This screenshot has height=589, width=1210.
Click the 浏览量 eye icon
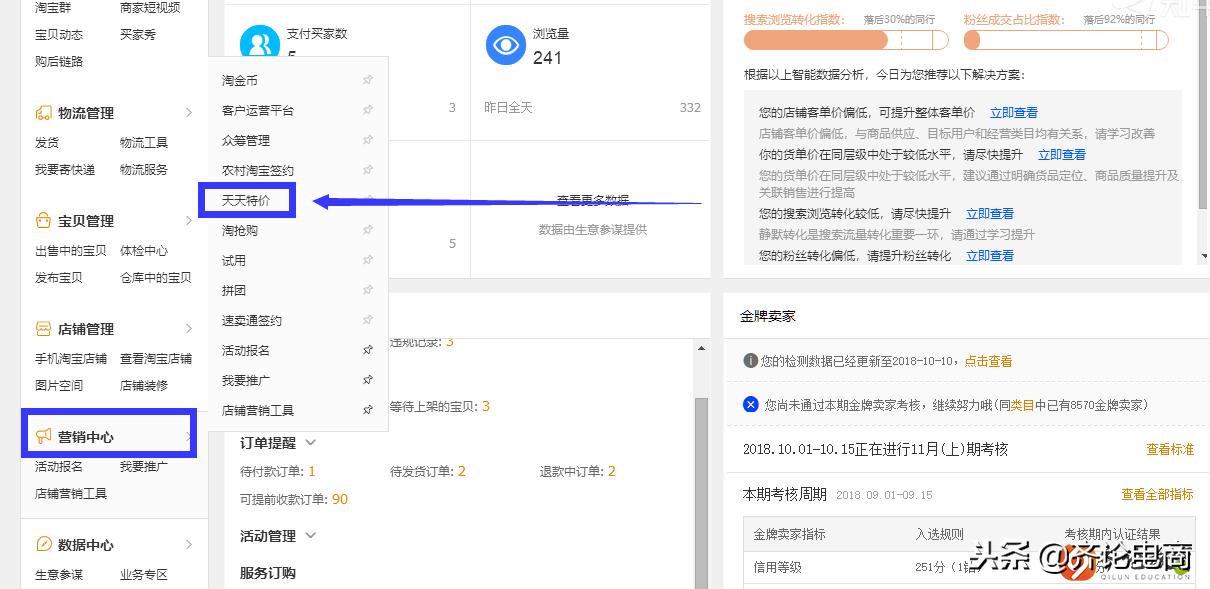pyautogui.click(x=506, y=45)
